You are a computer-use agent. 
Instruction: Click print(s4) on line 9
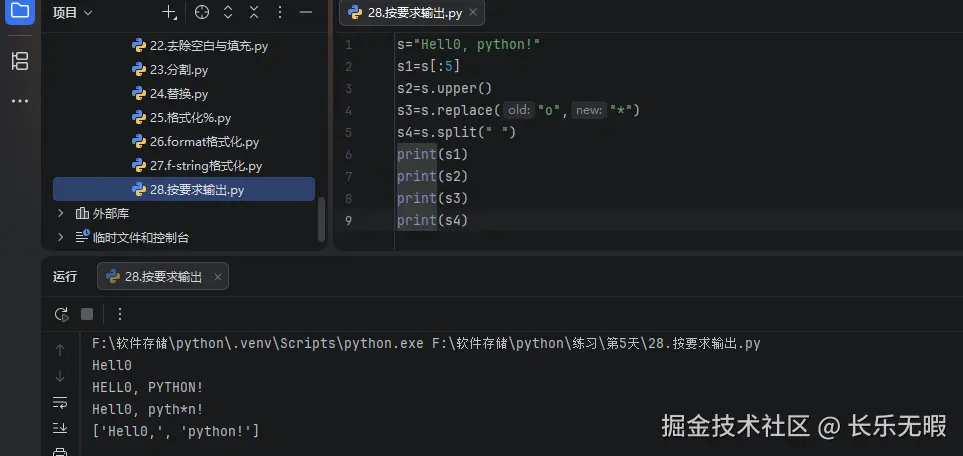pyautogui.click(x=432, y=221)
